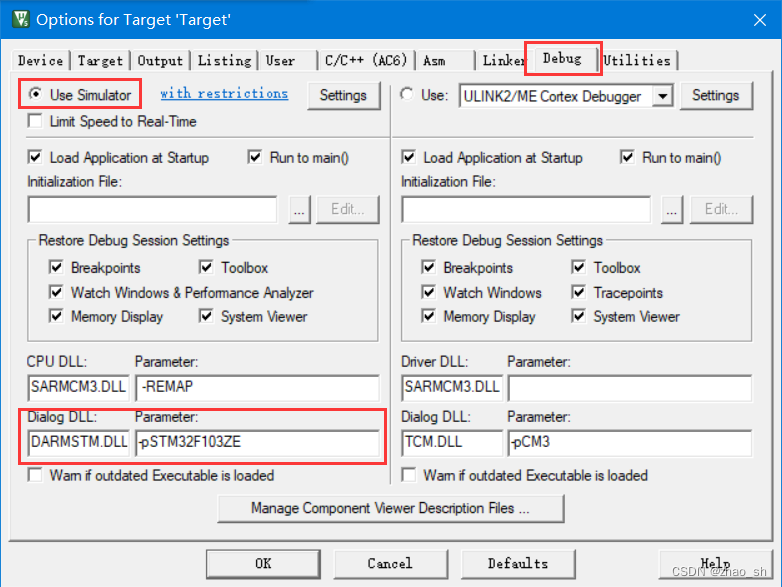
Task: Toggle simulator Load Application at Startup
Action: 35,158
